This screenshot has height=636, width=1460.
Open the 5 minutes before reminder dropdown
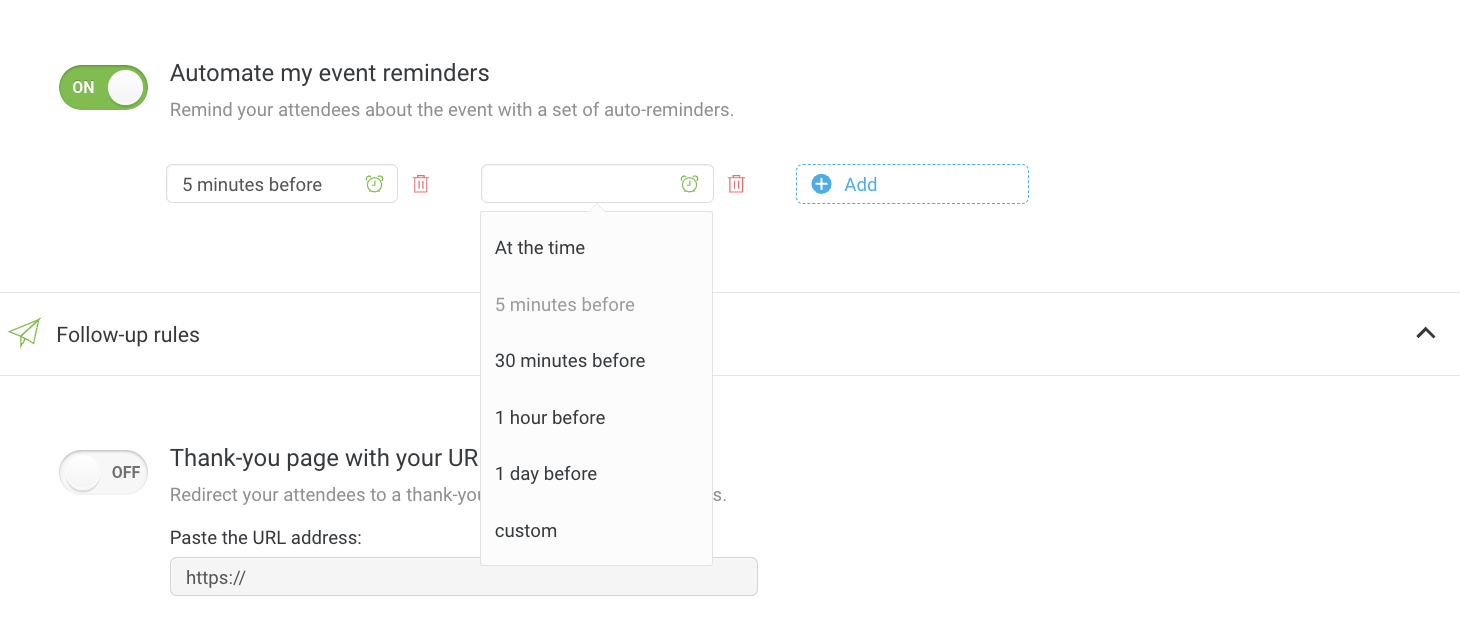[x=282, y=184]
